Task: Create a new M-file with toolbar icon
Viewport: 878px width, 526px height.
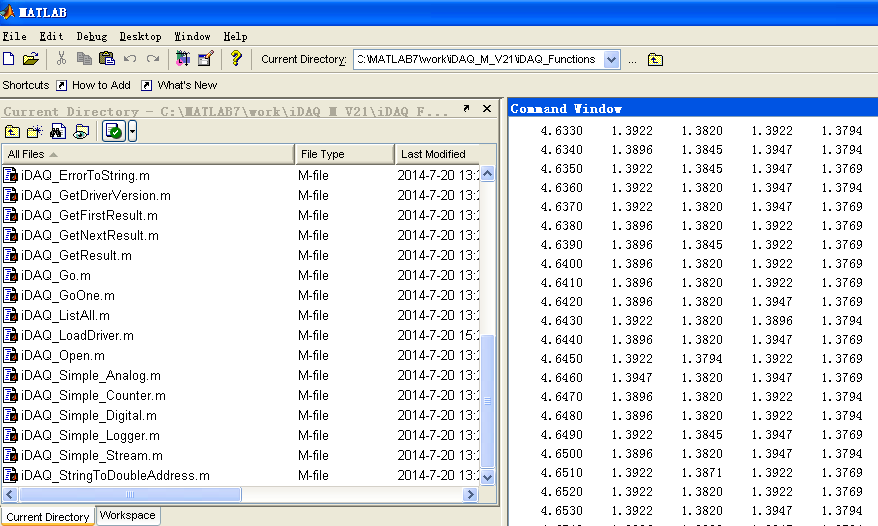Action: [9, 59]
